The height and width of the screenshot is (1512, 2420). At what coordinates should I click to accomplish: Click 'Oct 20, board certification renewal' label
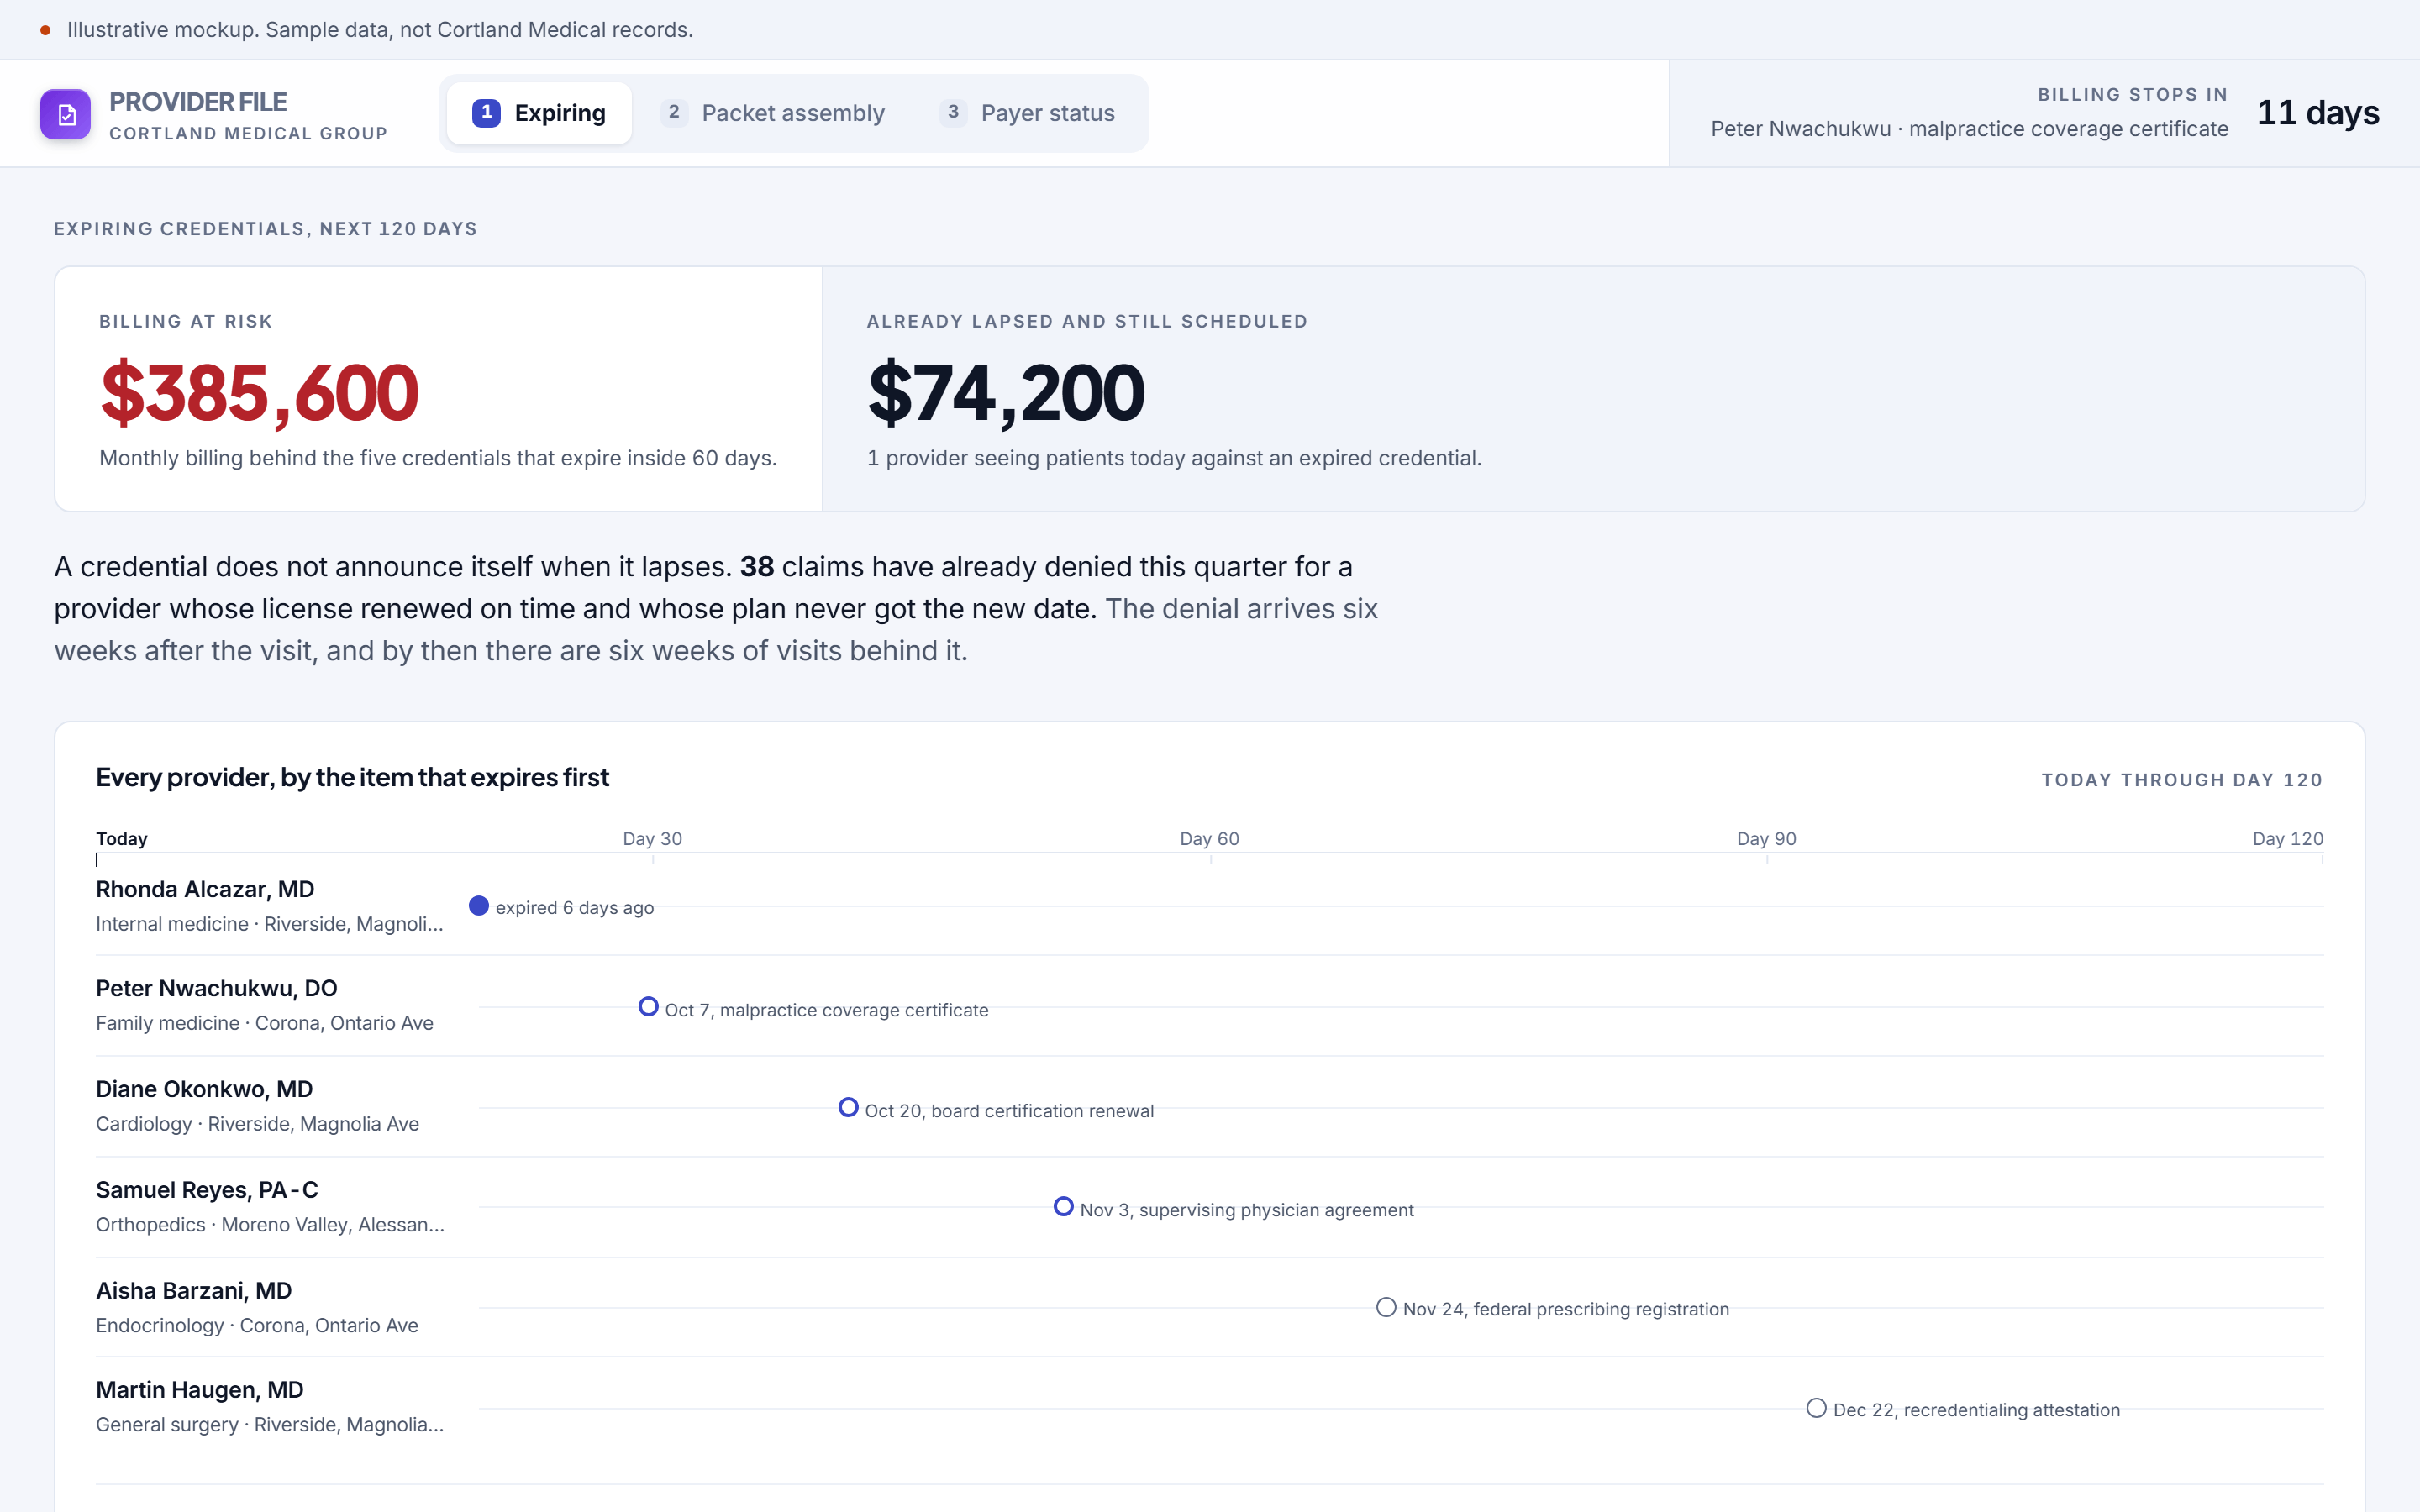1009,1111
